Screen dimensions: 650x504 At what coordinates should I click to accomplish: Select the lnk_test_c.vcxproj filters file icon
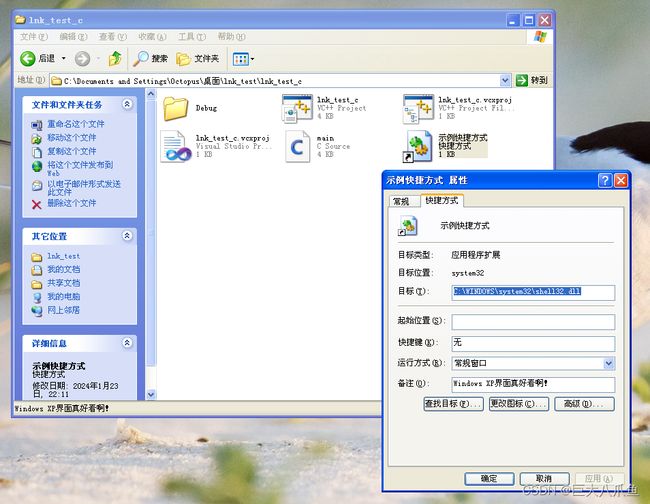[x=418, y=109]
